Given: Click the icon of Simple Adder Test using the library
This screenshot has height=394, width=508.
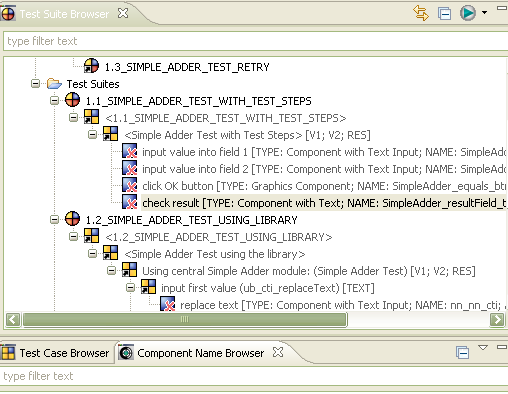Looking at the screenshot, I should coord(110,253).
